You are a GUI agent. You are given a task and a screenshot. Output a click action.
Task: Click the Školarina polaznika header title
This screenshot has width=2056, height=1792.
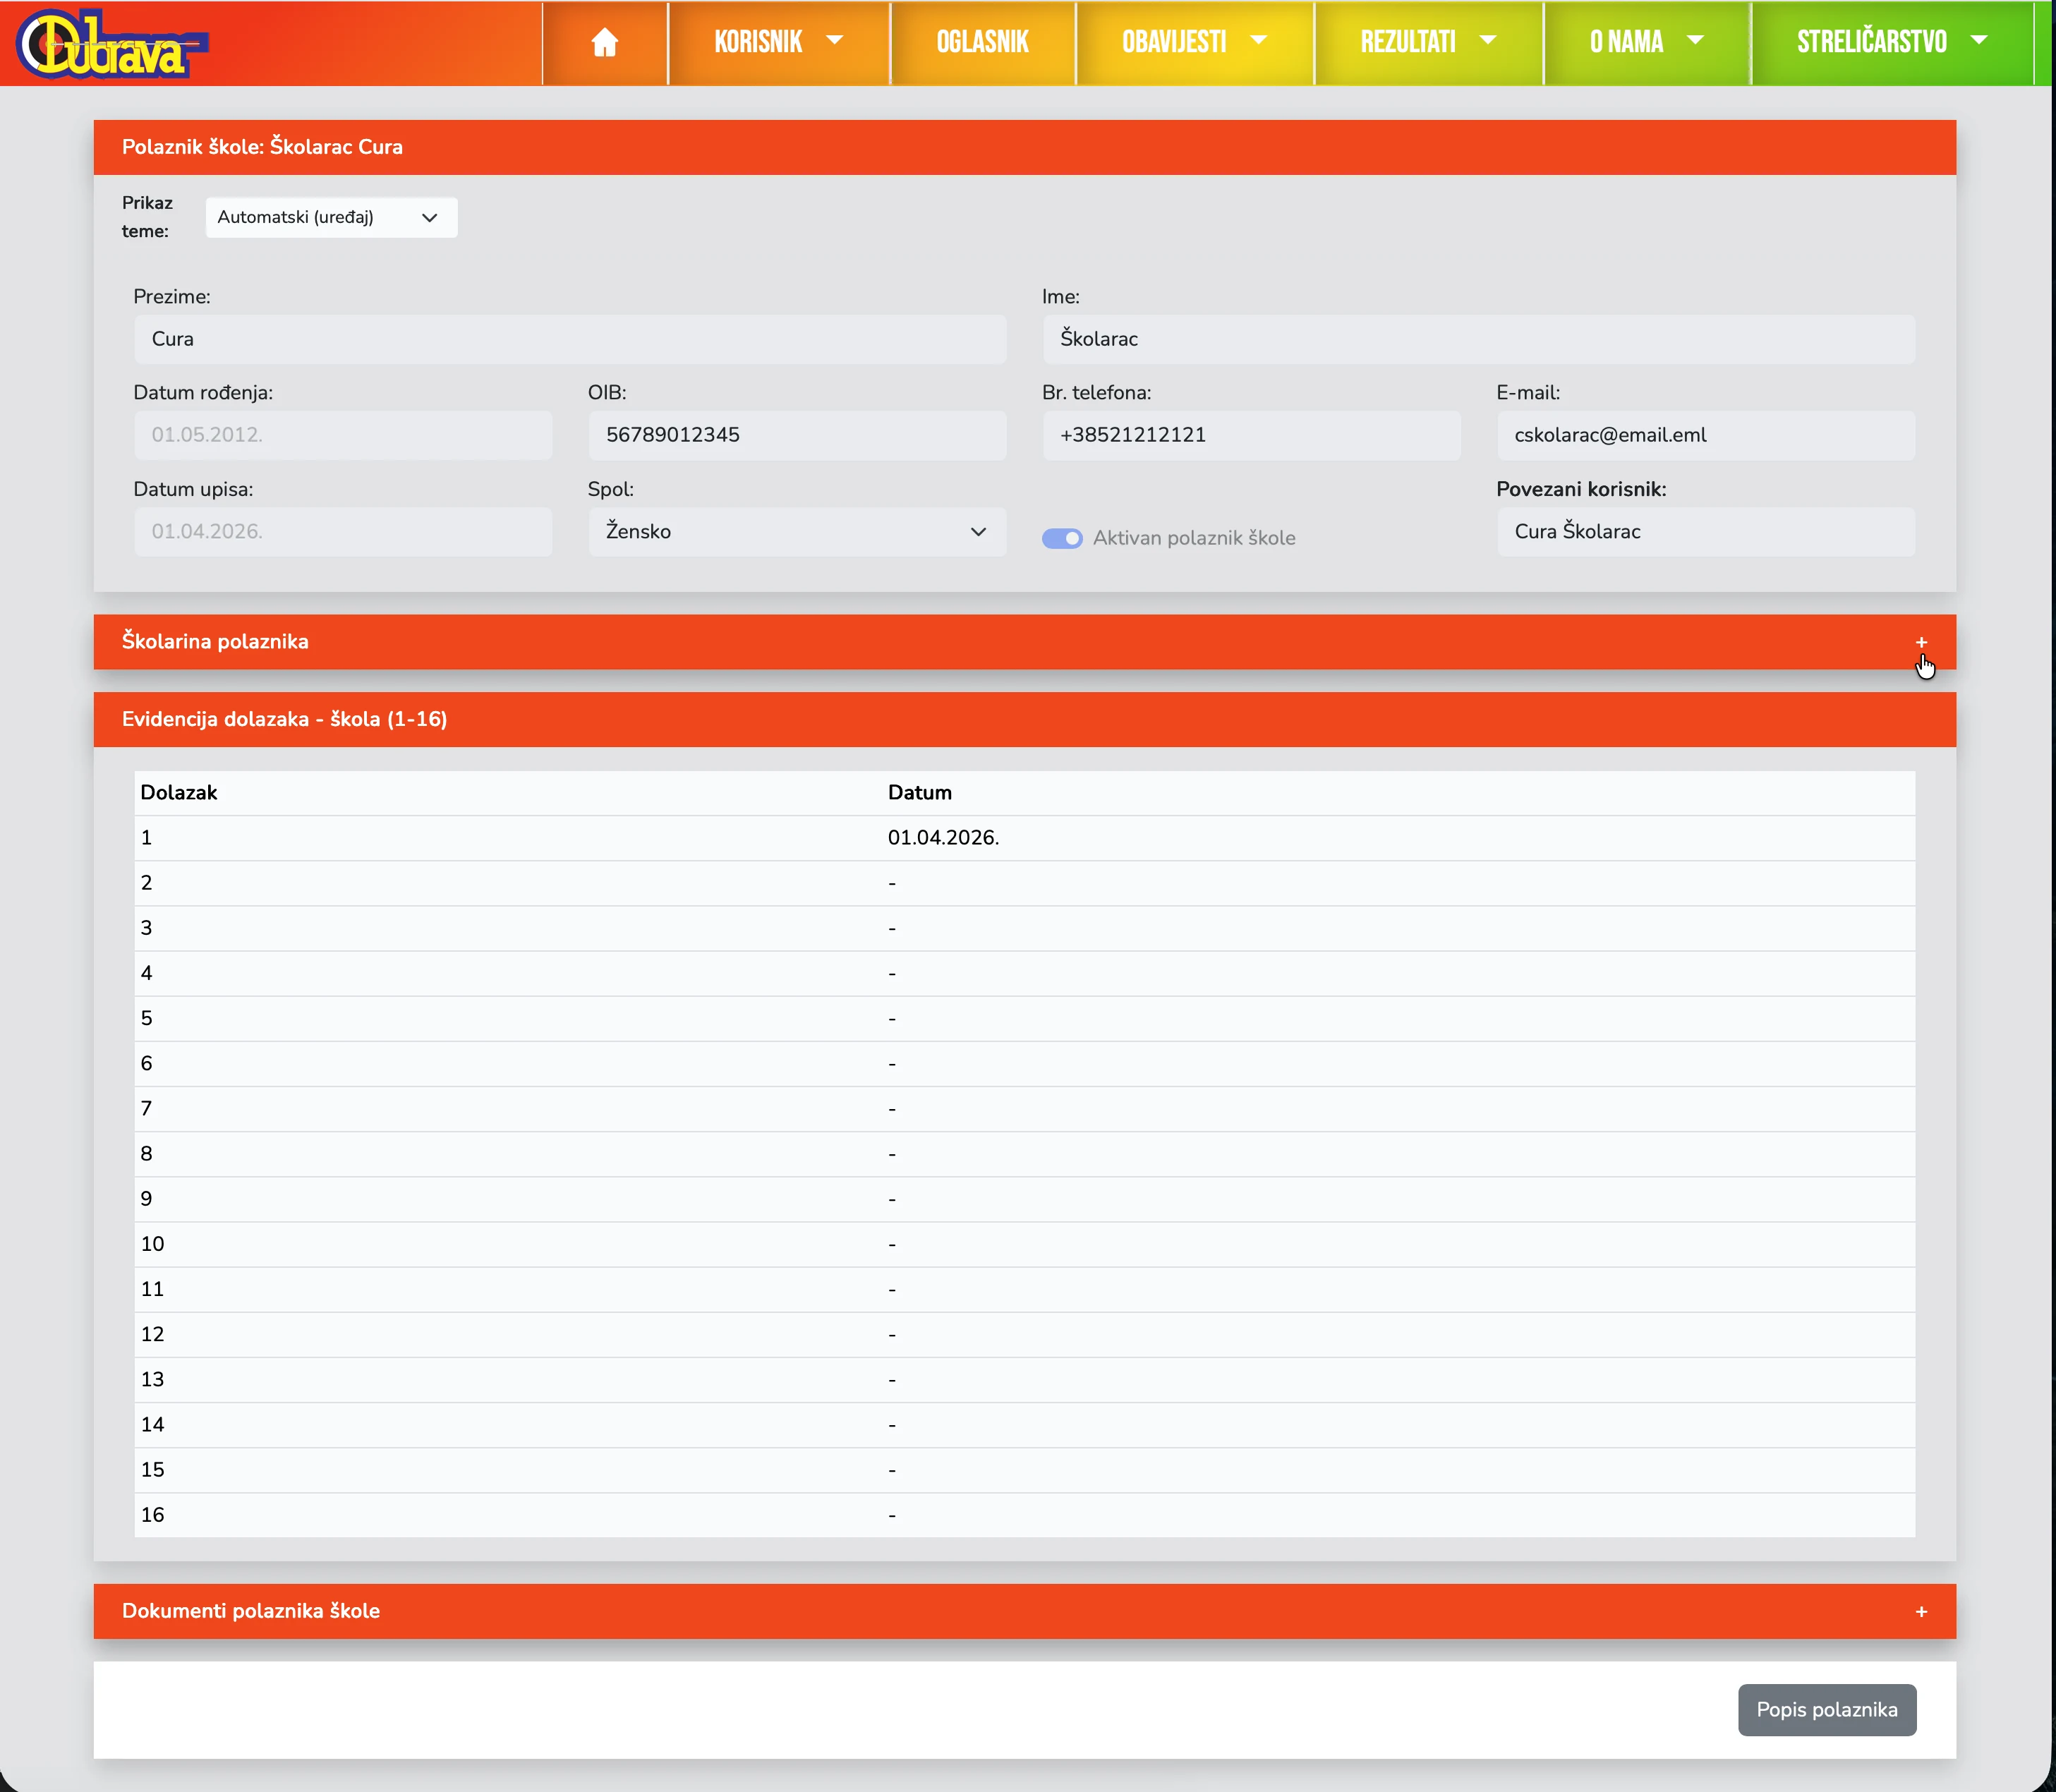pyautogui.click(x=215, y=641)
